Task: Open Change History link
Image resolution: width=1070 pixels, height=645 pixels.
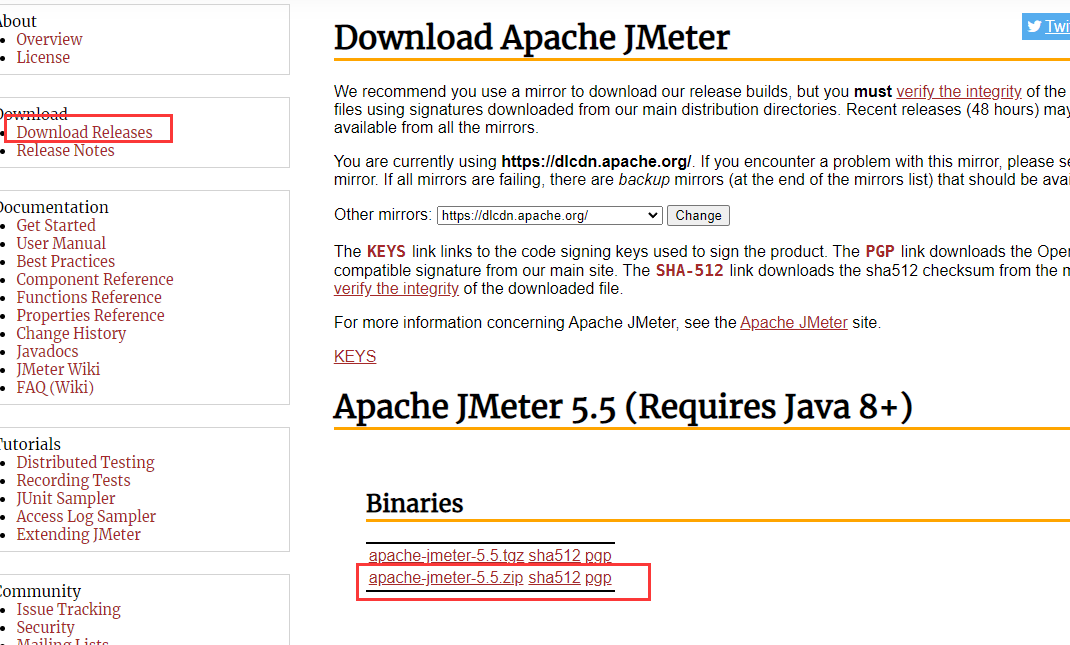Action: (71, 334)
